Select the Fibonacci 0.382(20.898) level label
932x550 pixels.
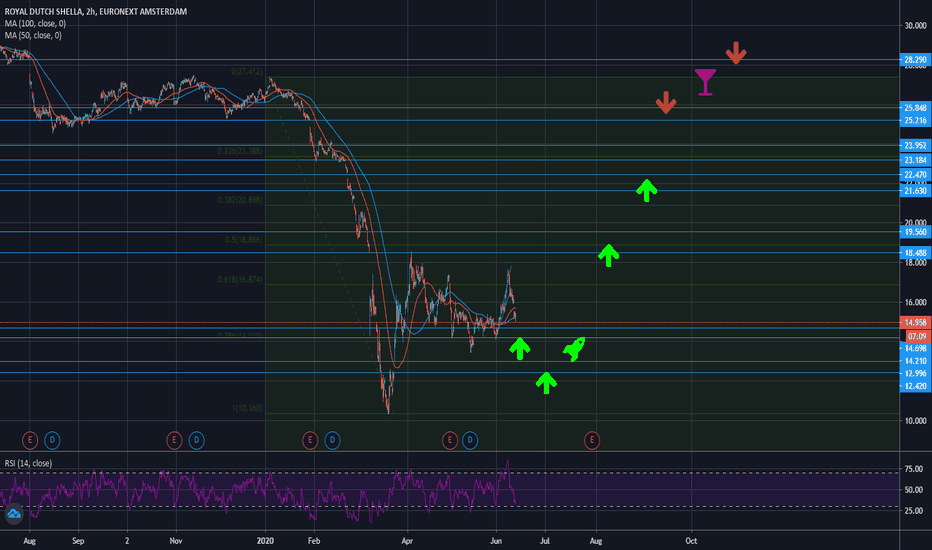point(240,200)
